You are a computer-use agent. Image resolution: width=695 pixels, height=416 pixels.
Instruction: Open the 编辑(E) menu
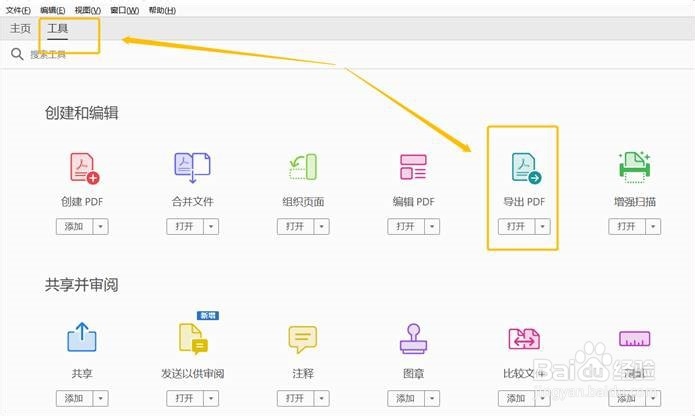click(52, 10)
